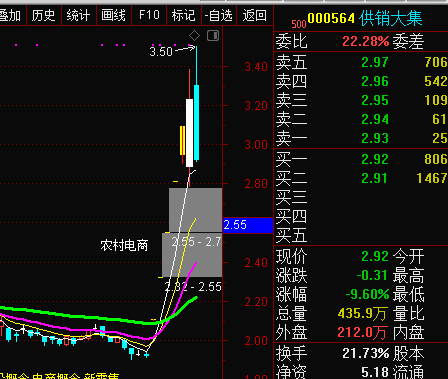The height and width of the screenshot is (379, 448).
Task: Click the tall white candlestick
Action: [x=189, y=133]
